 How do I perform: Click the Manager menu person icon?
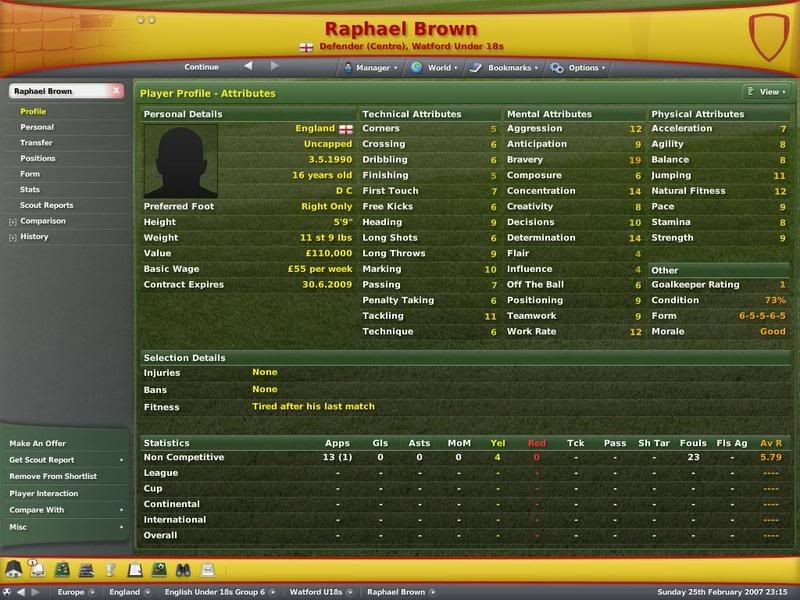pos(348,67)
